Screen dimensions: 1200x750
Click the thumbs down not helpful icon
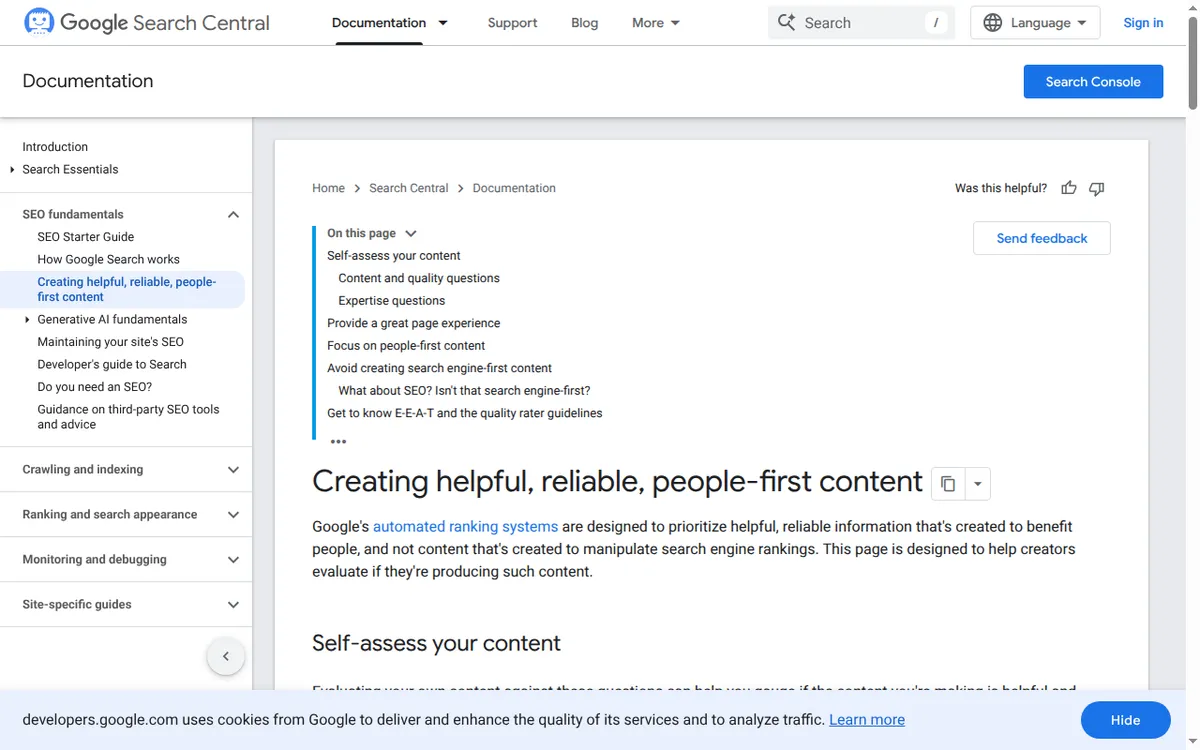coord(1097,188)
